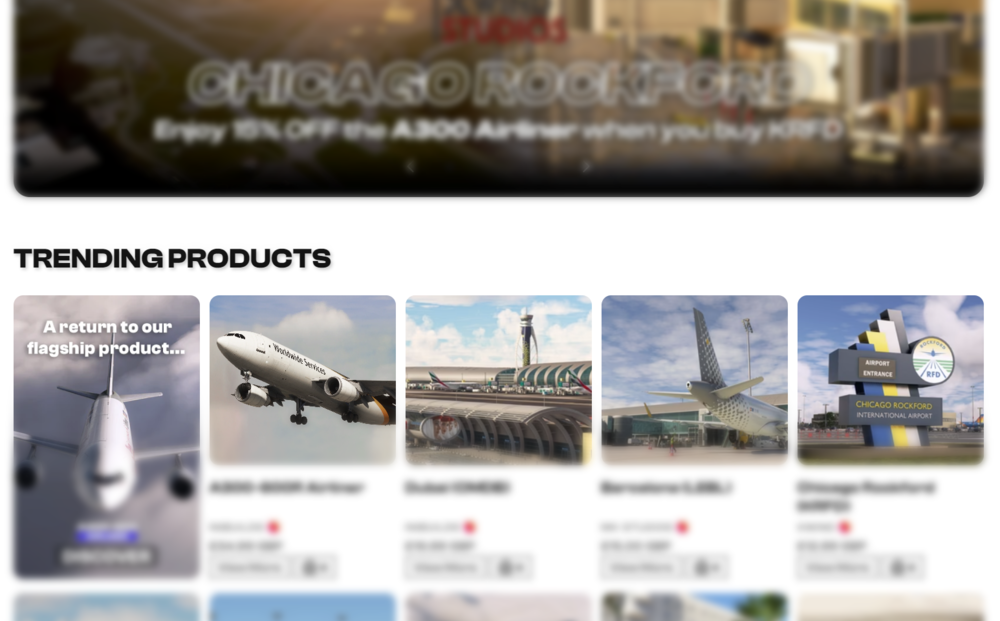Add A300-600R Airliner to cart icon

314,567
